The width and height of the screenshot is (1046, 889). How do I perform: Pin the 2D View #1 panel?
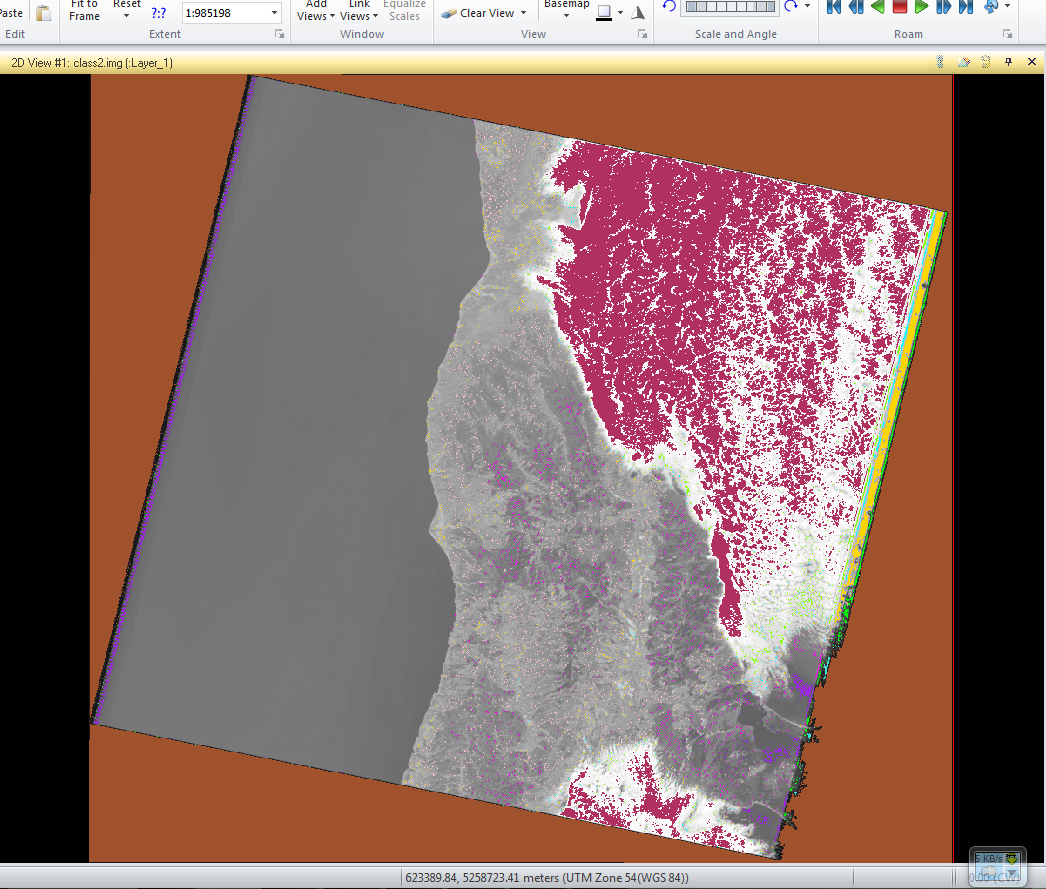pyautogui.click(x=1008, y=62)
